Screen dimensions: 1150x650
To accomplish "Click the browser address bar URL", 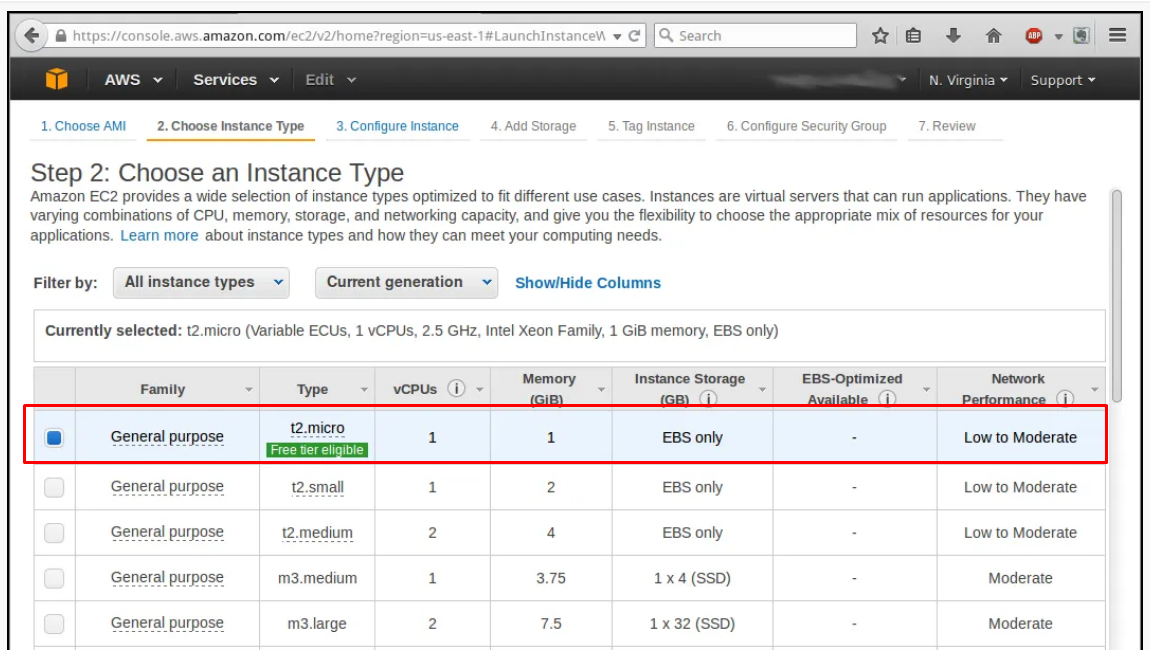I will pos(338,35).
